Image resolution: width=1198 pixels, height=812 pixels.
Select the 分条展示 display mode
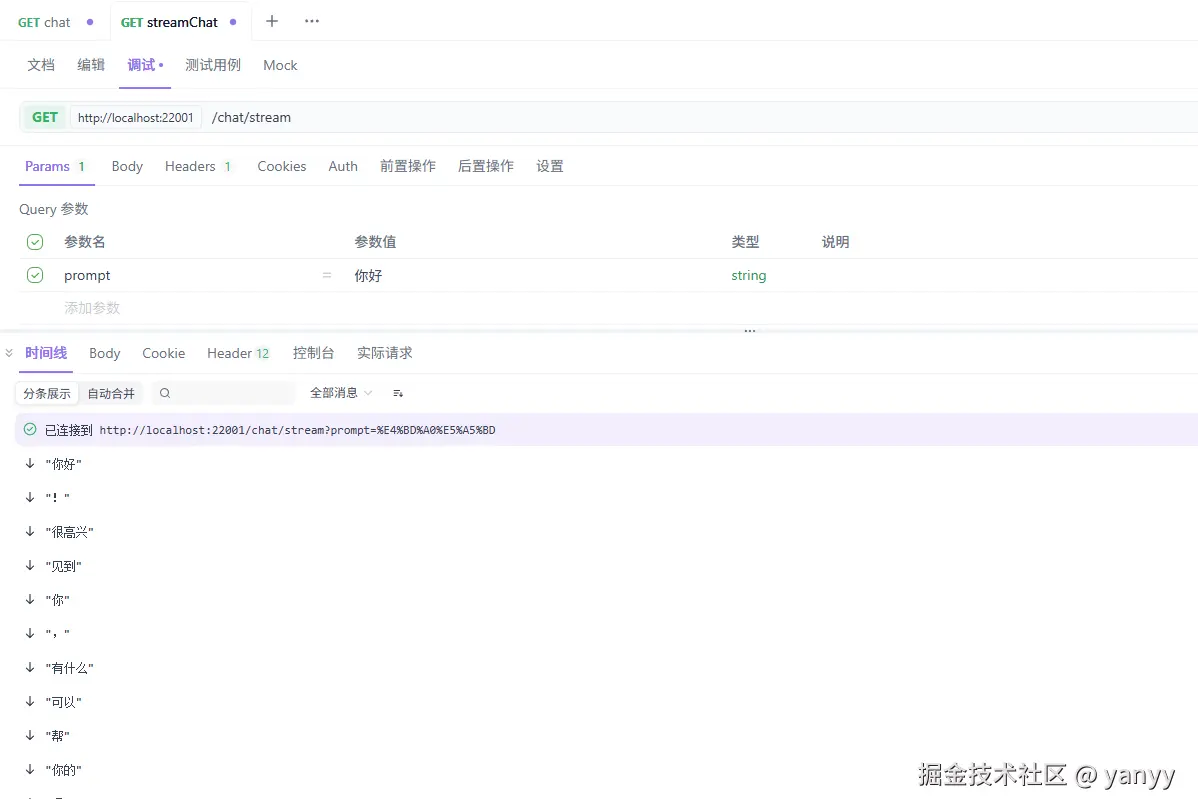tap(47, 393)
